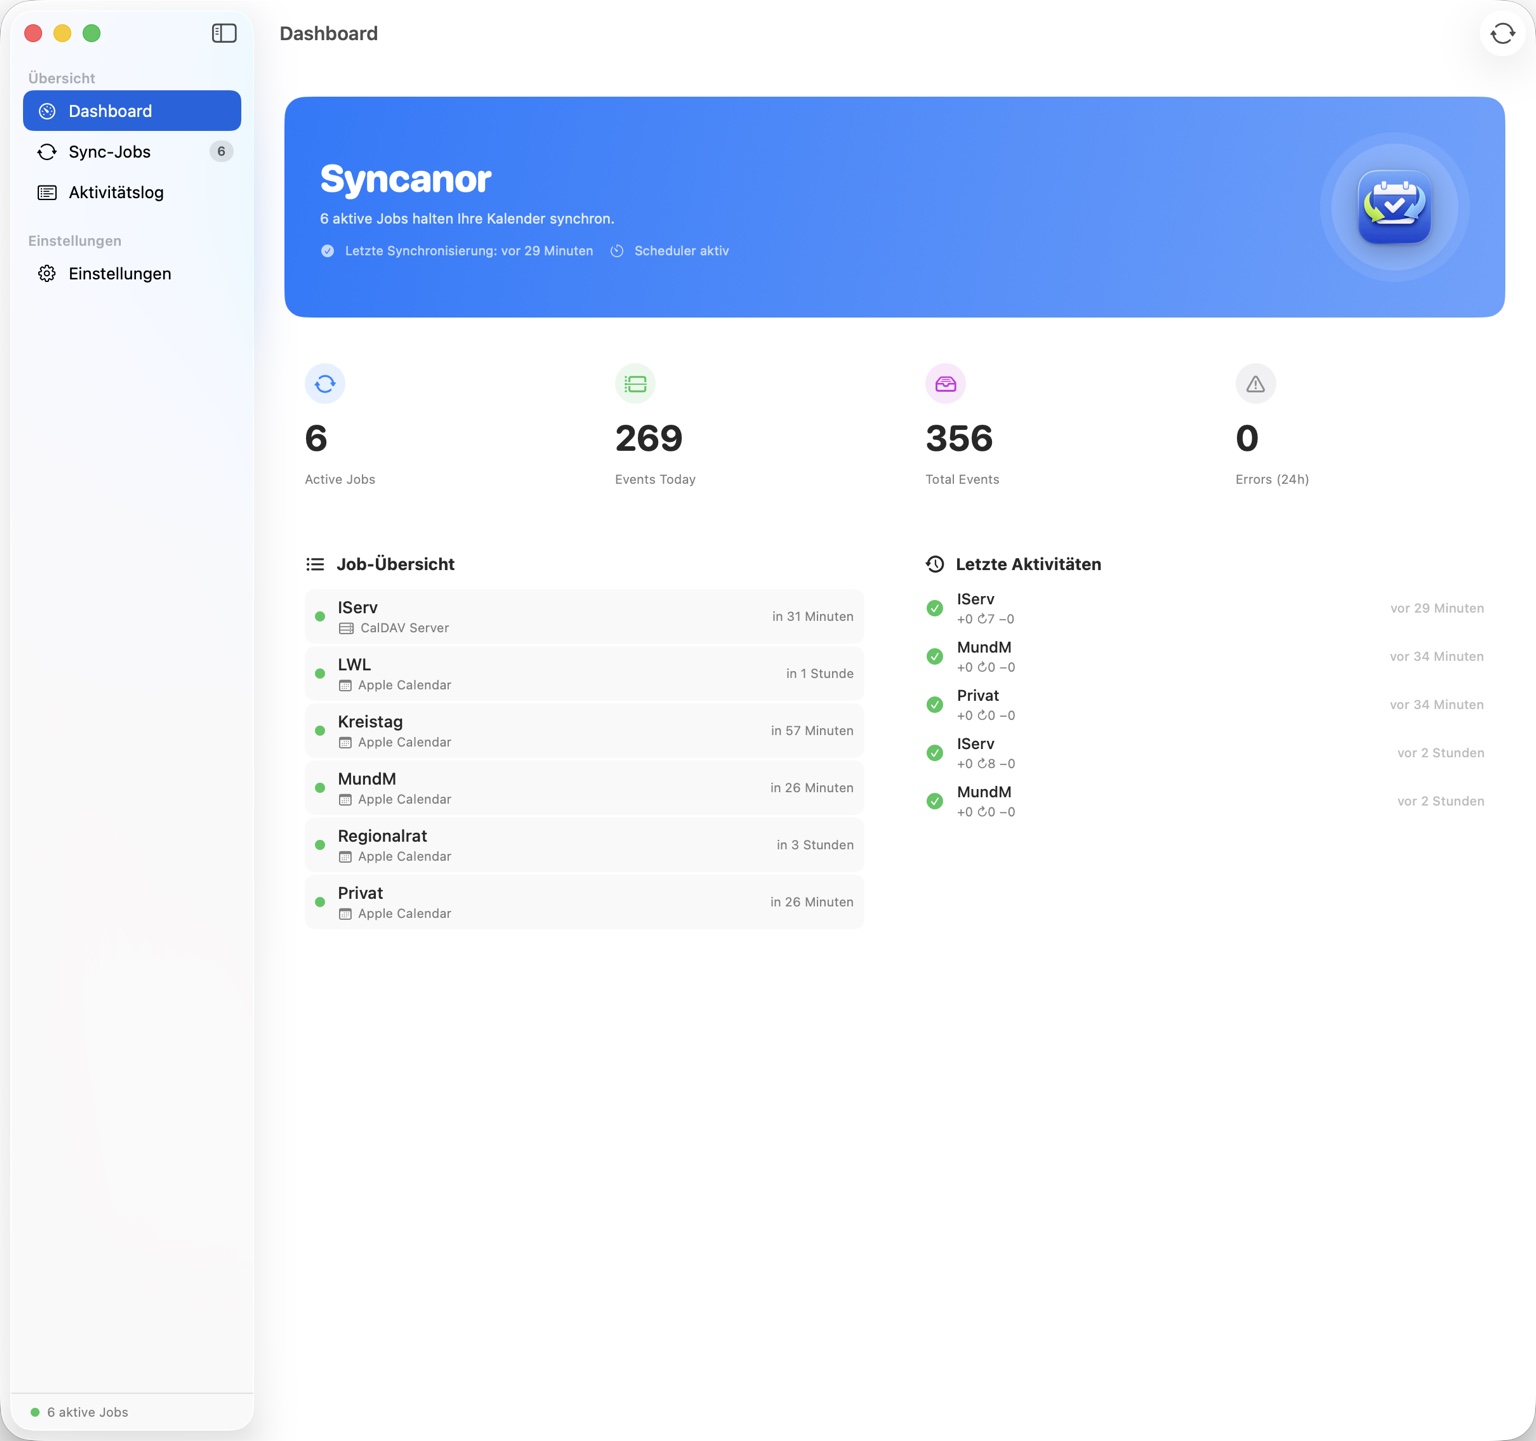Click the sync arrows icon beside Sync-Jobs

pyautogui.click(x=46, y=151)
